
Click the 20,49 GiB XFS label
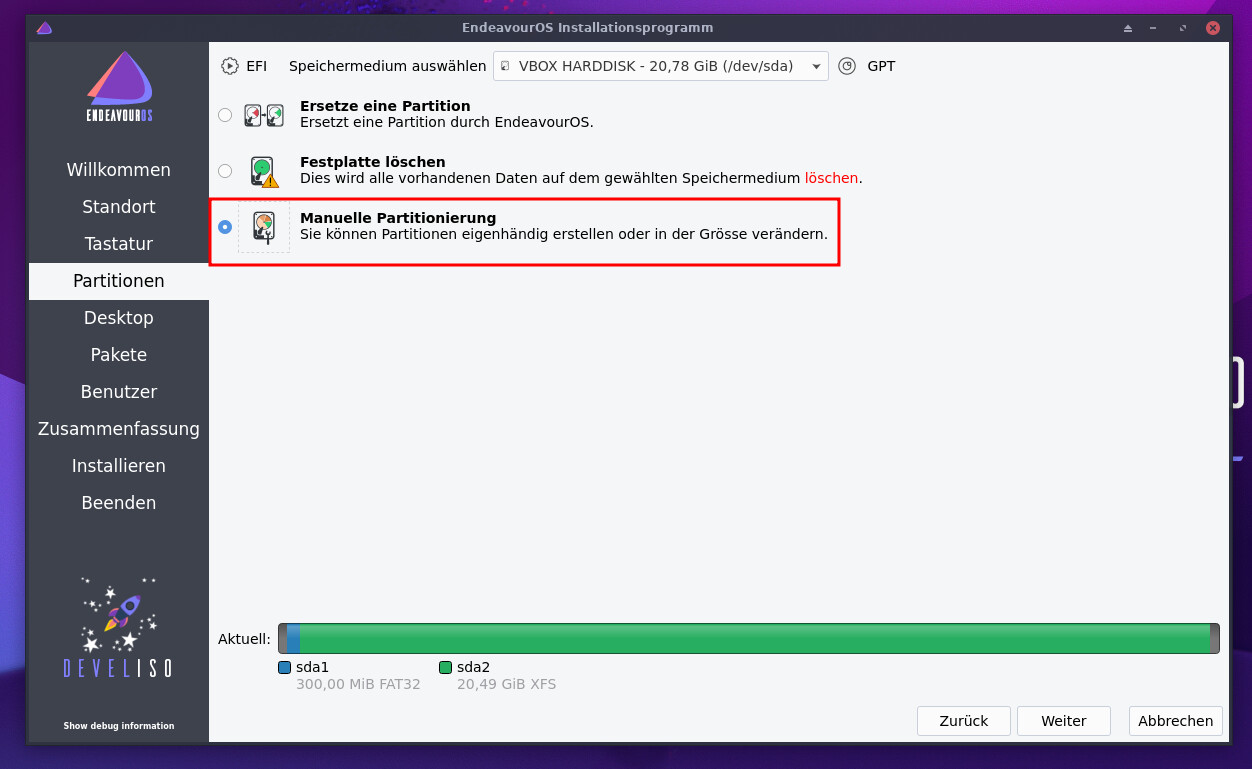tap(506, 685)
